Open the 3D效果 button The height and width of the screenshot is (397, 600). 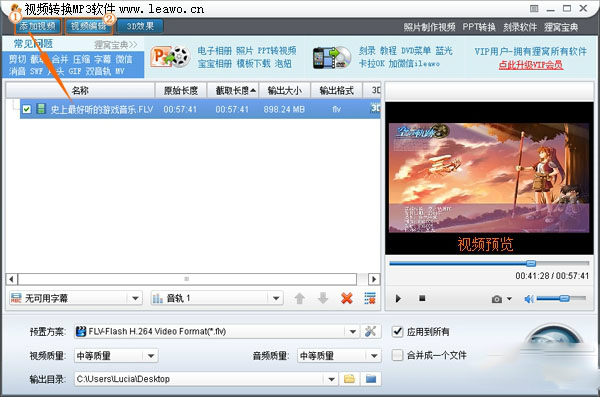(x=140, y=26)
